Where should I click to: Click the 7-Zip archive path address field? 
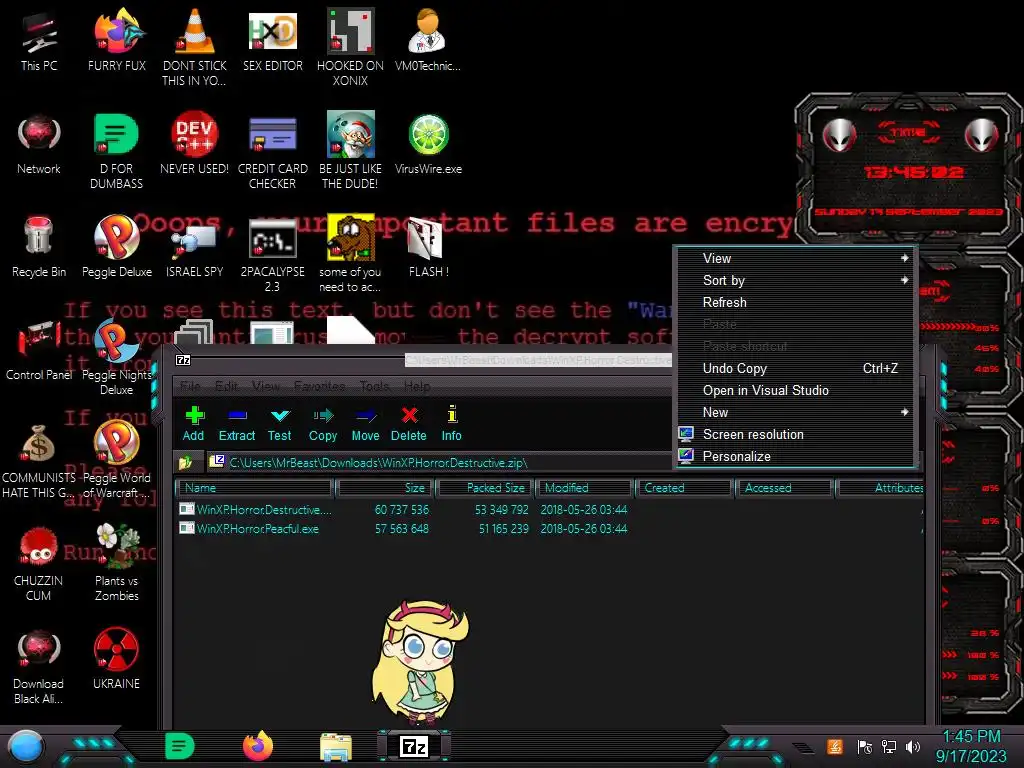pos(439,462)
